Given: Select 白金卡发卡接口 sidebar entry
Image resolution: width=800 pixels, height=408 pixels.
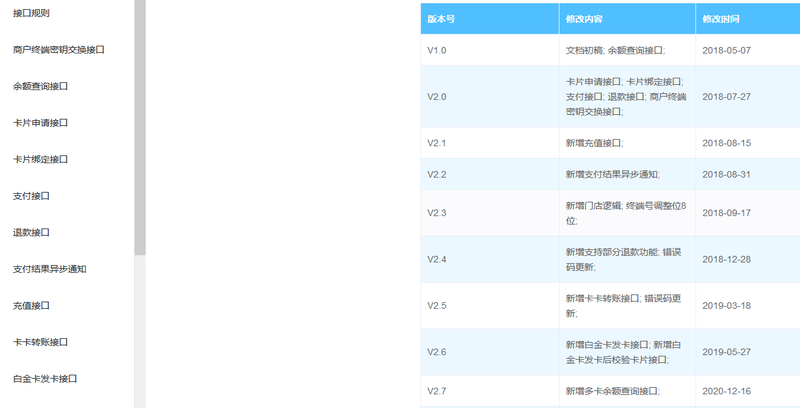Looking at the screenshot, I should pos(45,379).
